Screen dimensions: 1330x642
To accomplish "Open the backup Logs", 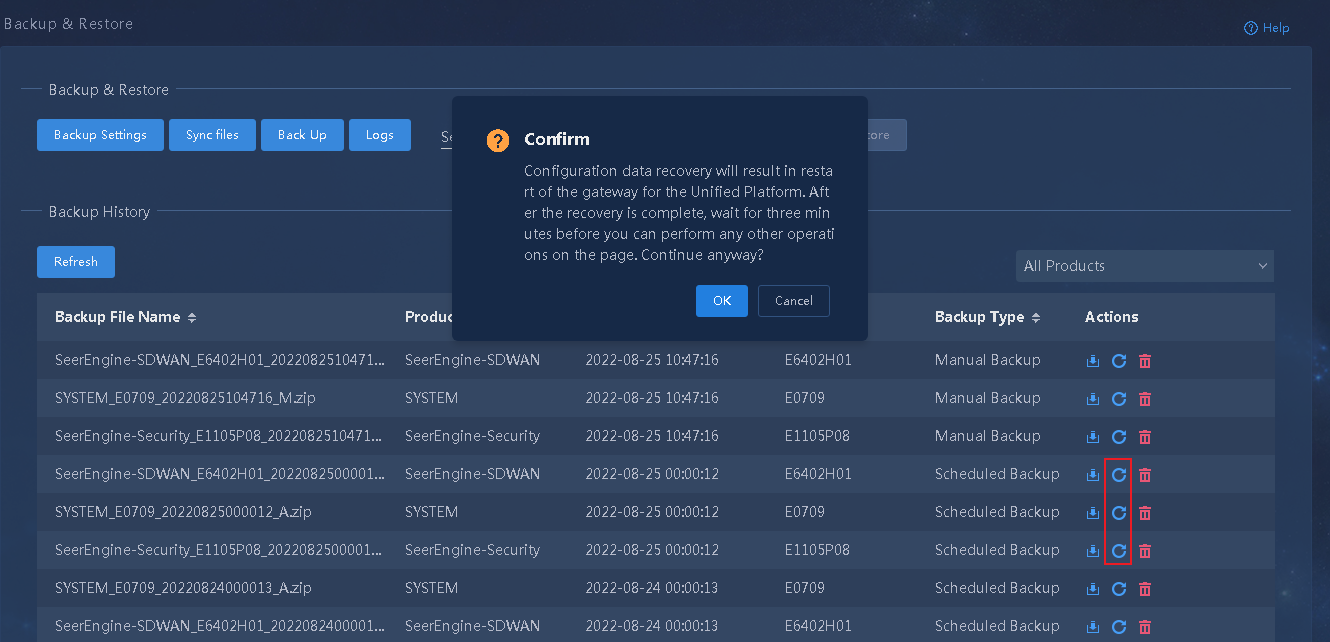I will tap(380, 135).
